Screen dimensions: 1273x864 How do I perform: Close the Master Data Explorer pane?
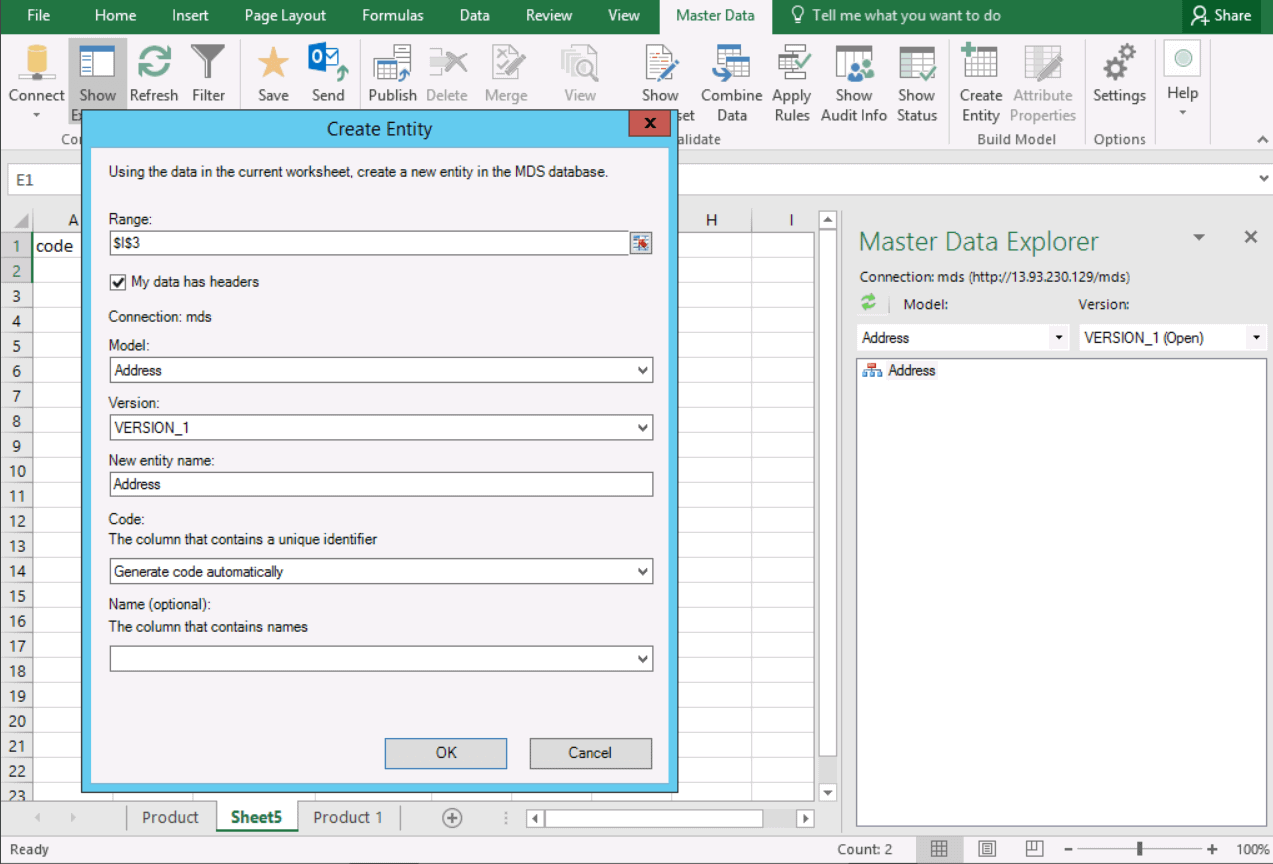(1251, 237)
